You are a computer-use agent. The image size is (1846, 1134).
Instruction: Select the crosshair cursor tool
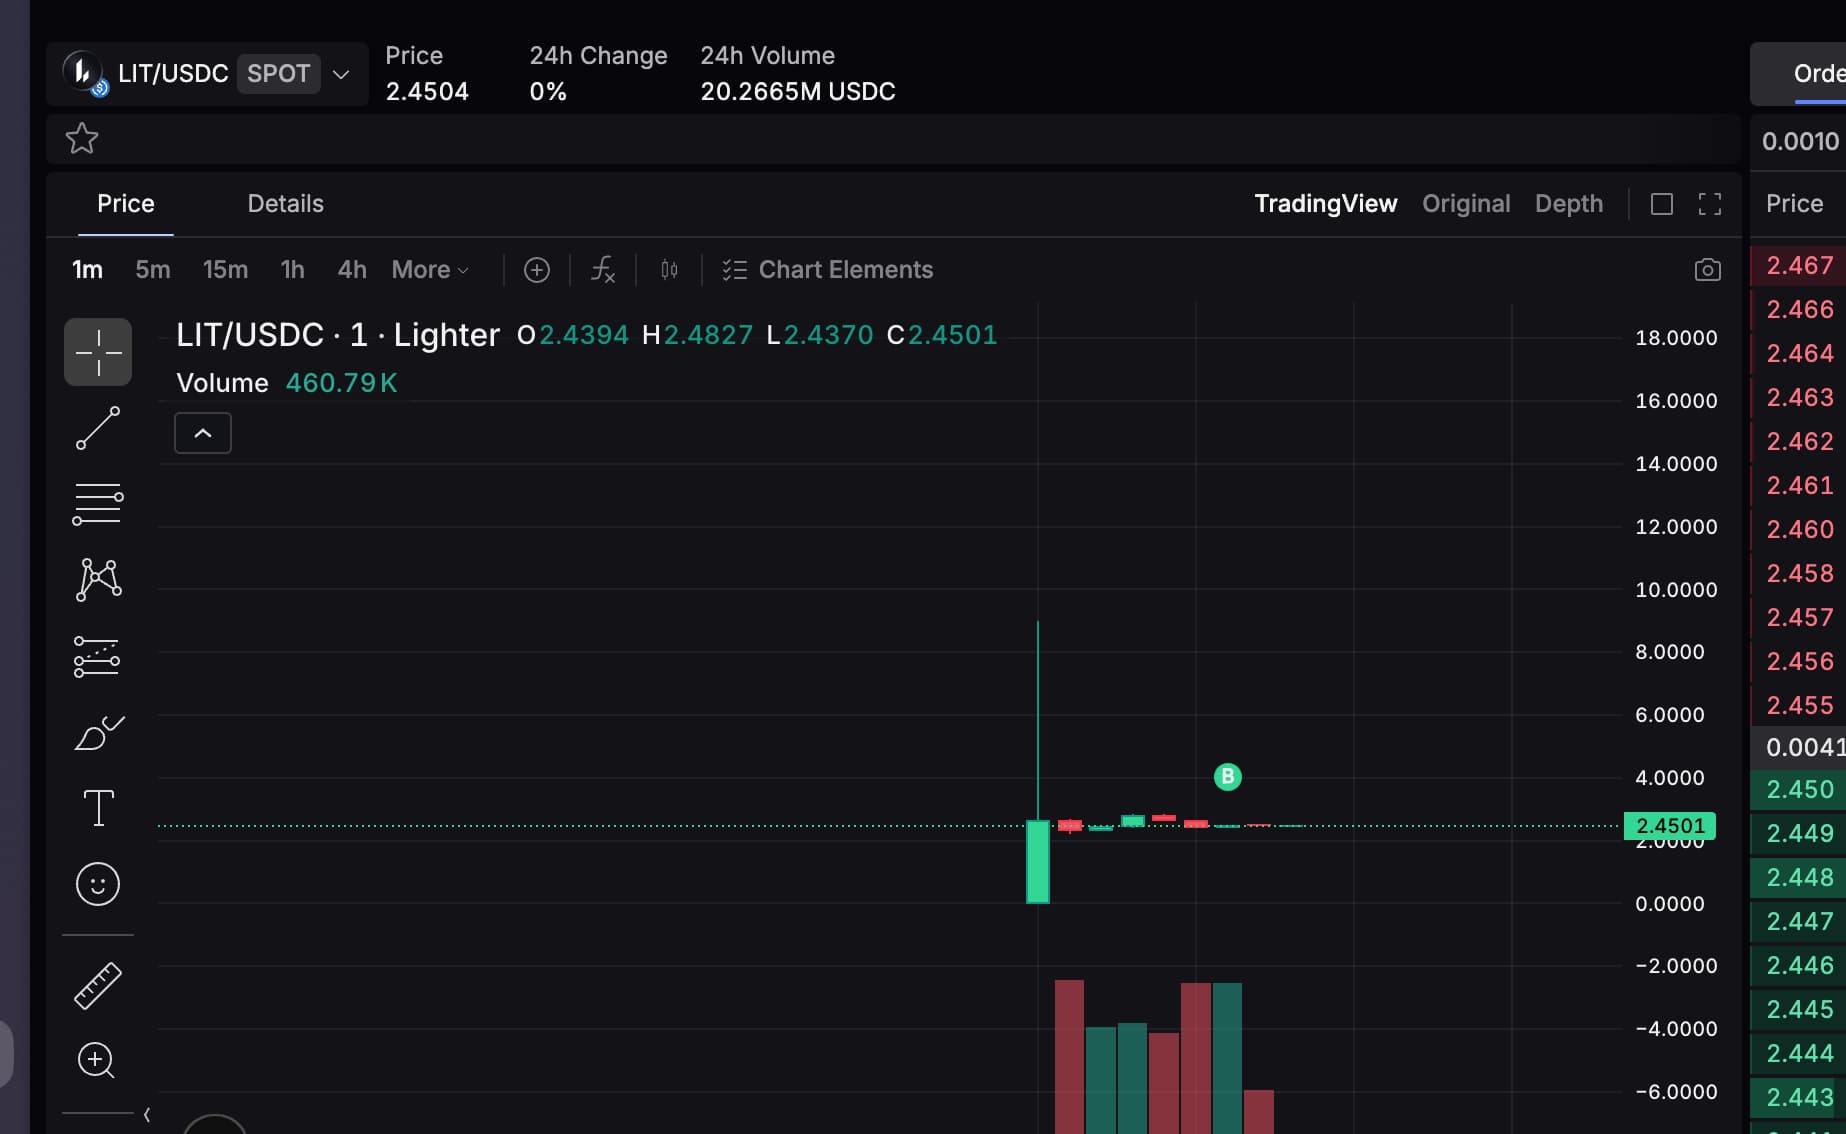98,352
